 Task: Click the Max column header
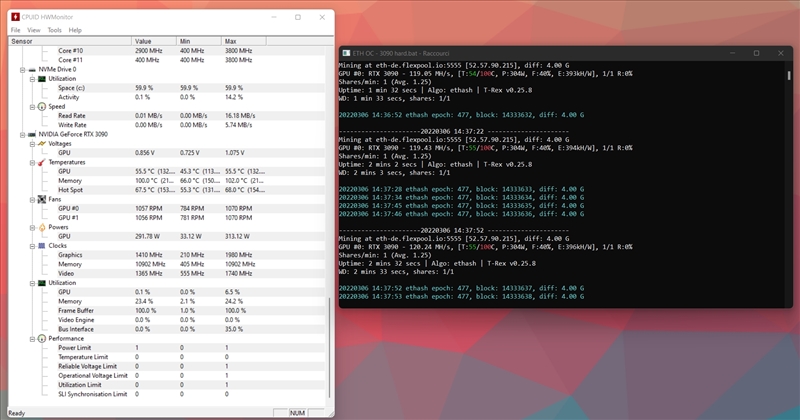tap(243, 41)
